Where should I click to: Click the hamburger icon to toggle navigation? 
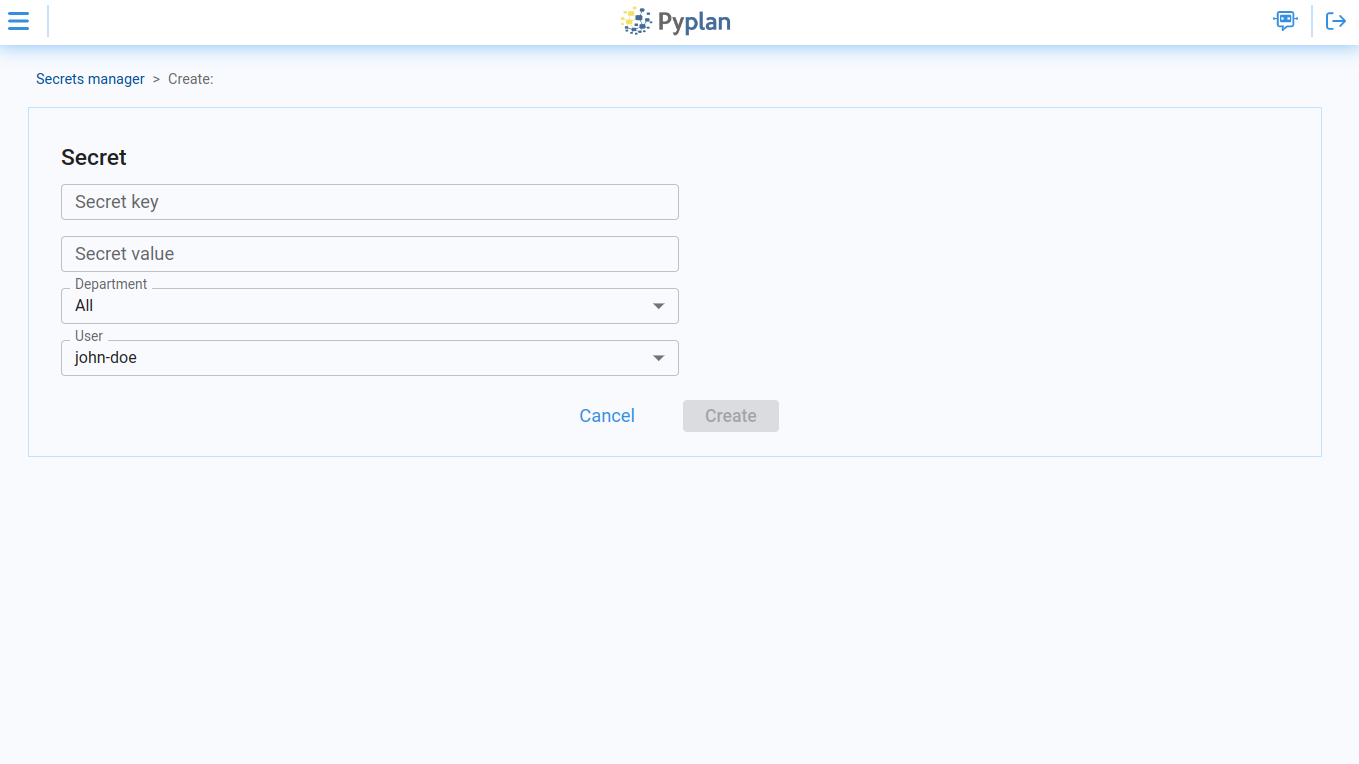coord(18,20)
